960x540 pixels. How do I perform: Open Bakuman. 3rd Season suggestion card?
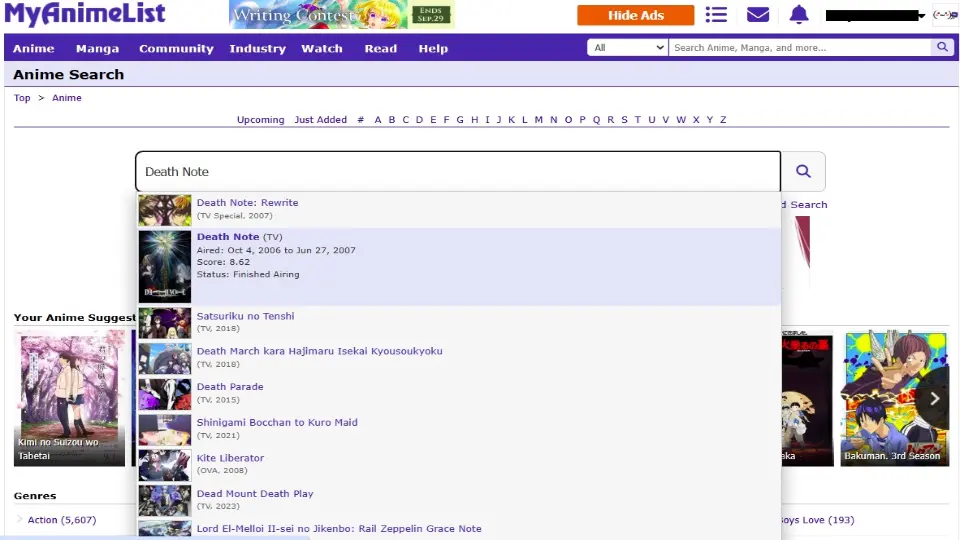pyautogui.click(x=894, y=398)
